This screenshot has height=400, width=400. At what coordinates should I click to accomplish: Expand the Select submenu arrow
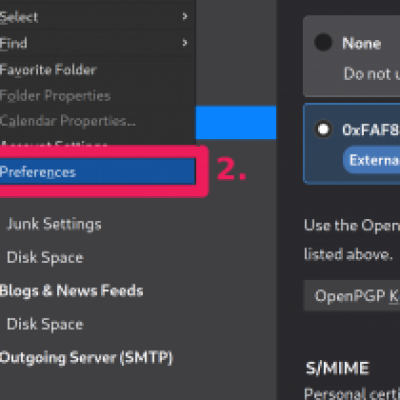pyautogui.click(x=185, y=16)
